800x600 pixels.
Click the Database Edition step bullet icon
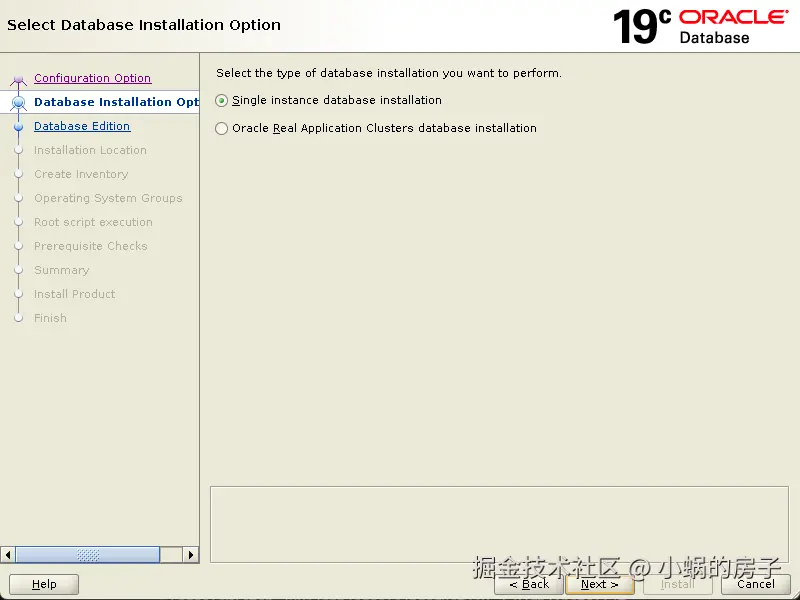(x=19, y=127)
